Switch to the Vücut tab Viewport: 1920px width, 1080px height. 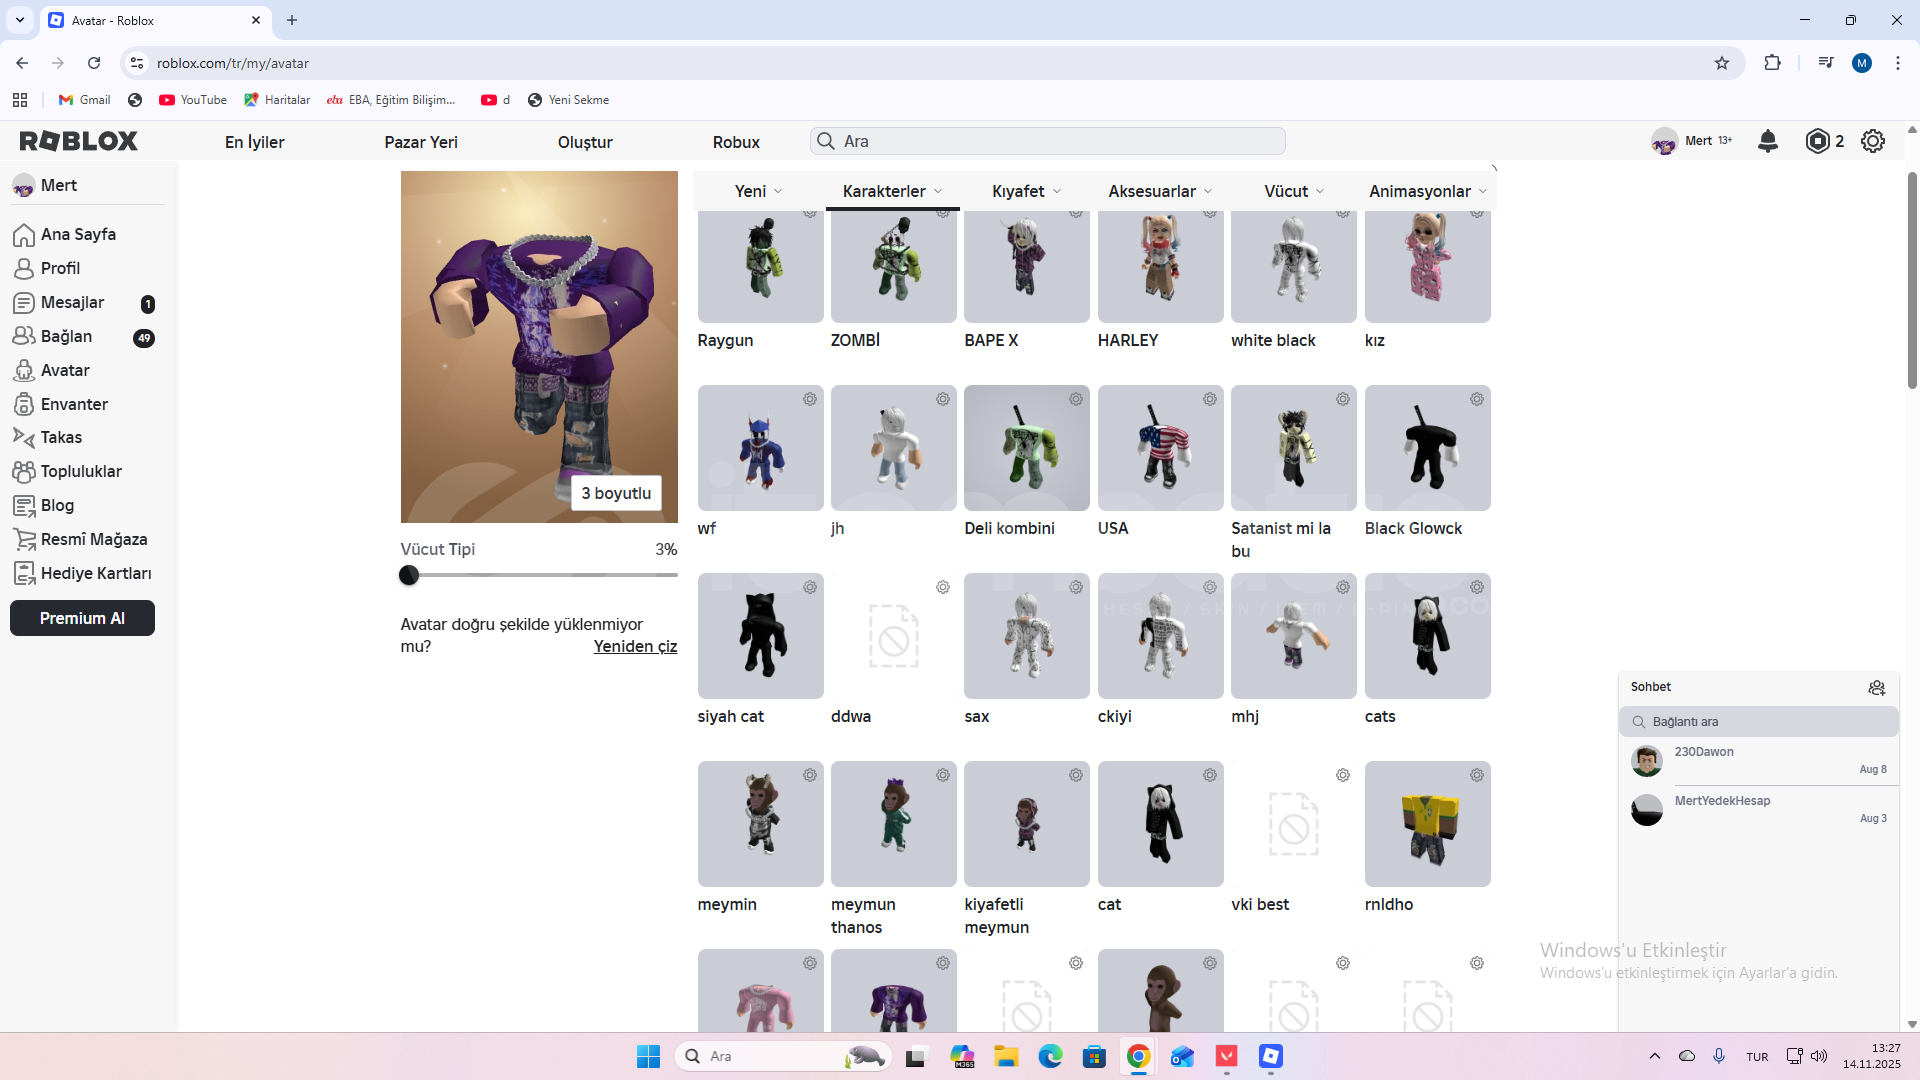pyautogui.click(x=1293, y=191)
